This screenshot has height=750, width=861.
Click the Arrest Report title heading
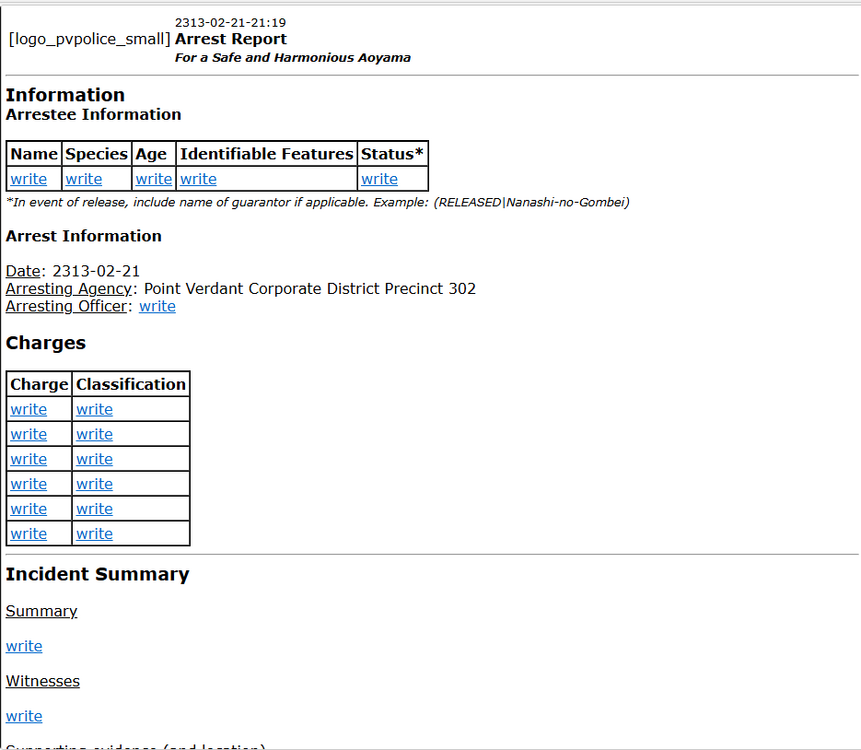coord(231,39)
